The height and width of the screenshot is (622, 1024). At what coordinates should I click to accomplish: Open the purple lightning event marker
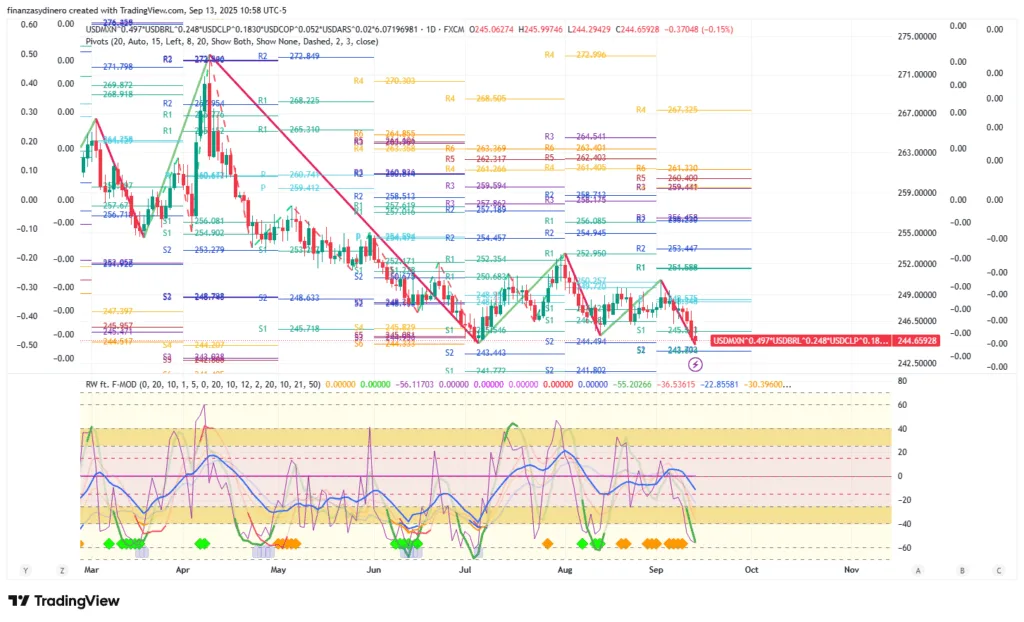click(x=696, y=365)
